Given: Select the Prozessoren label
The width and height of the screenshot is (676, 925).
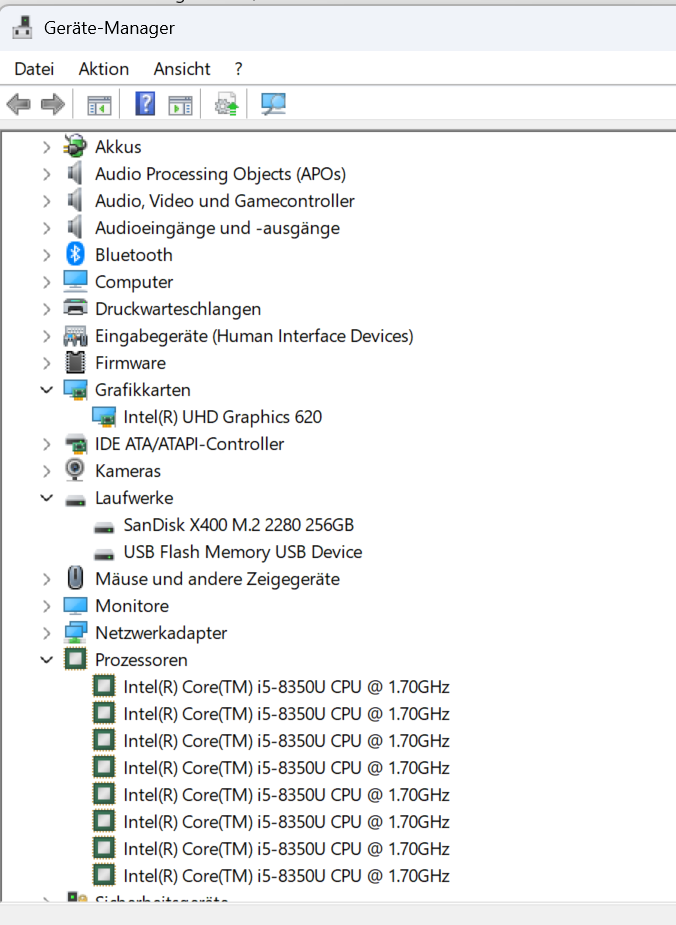Looking at the screenshot, I should [141, 660].
